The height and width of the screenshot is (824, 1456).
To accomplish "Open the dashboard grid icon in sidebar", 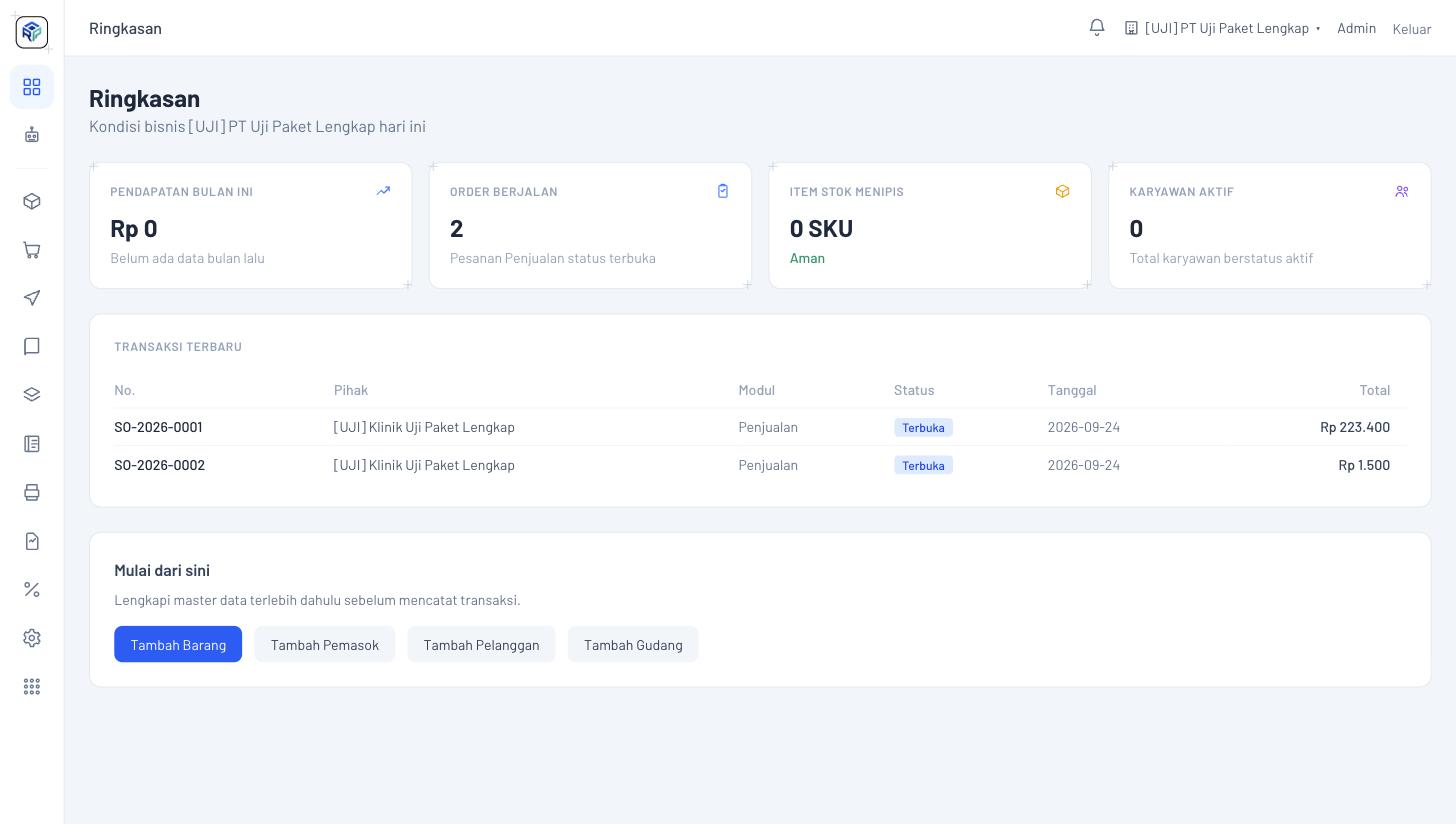I will [32, 87].
